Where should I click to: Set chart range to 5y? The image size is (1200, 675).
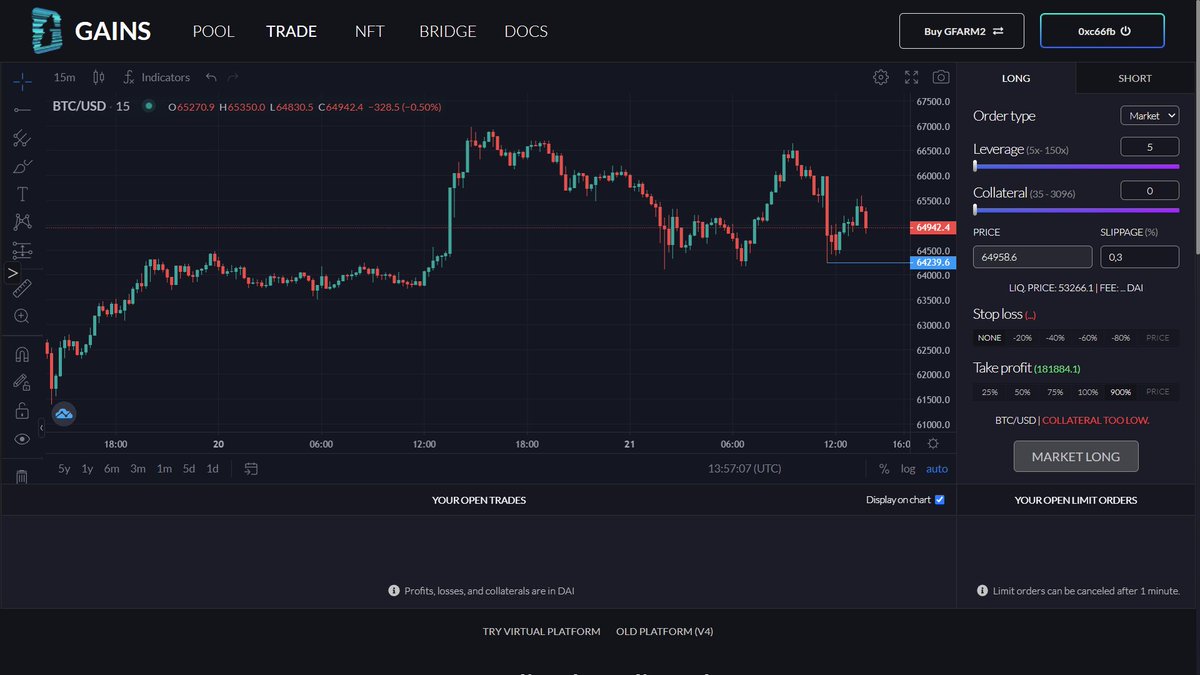pyautogui.click(x=64, y=468)
